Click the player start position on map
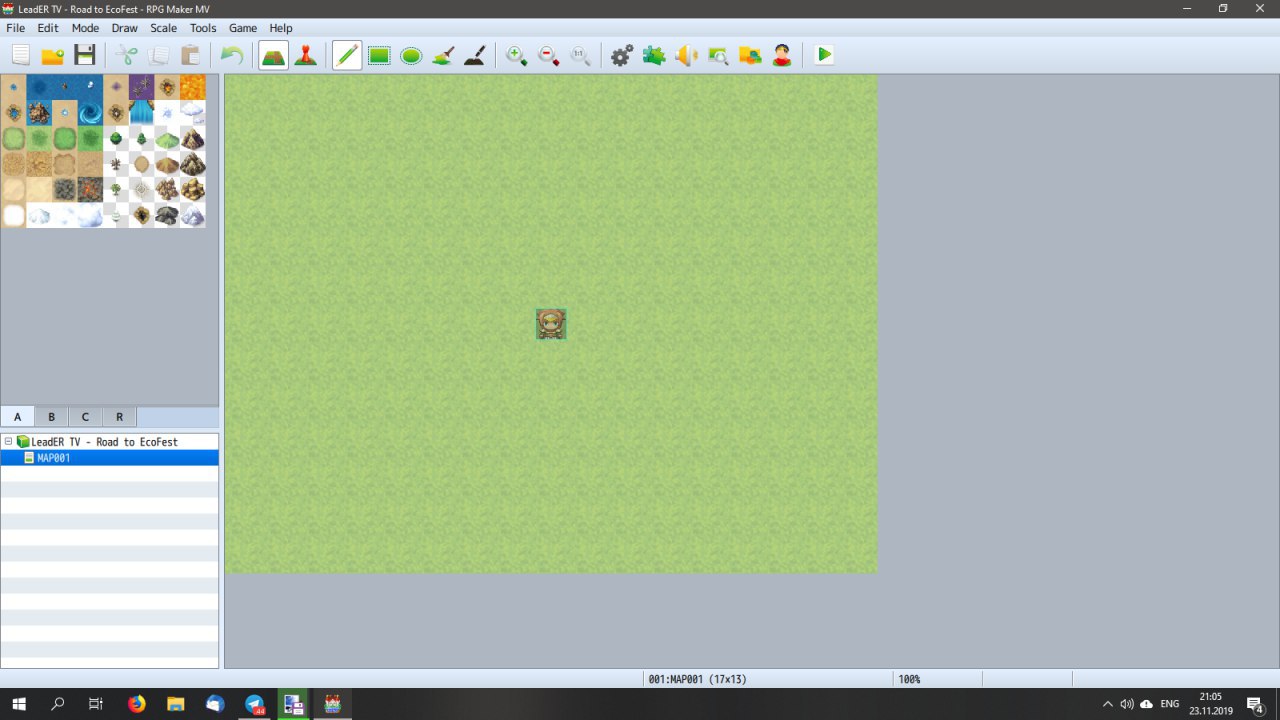Screen dimensions: 1280x720 coord(551,324)
